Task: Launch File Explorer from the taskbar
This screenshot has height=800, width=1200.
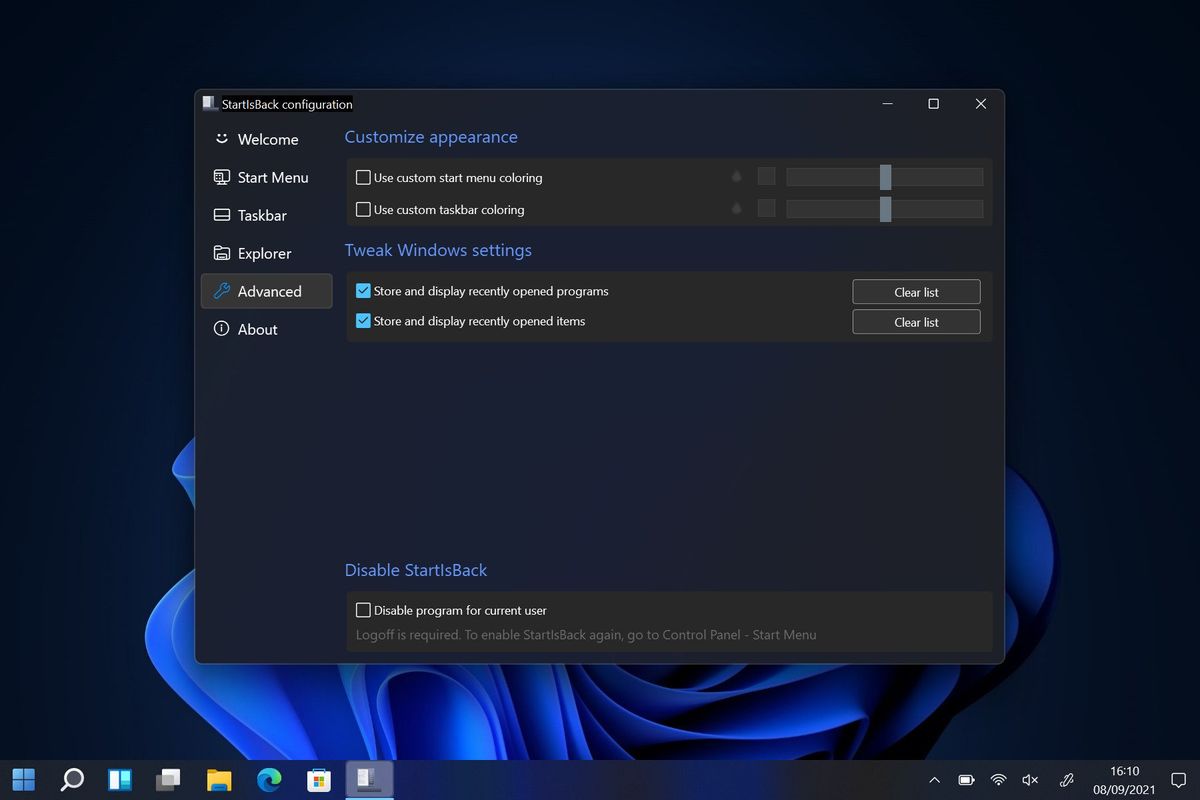Action: pyautogui.click(x=219, y=779)
